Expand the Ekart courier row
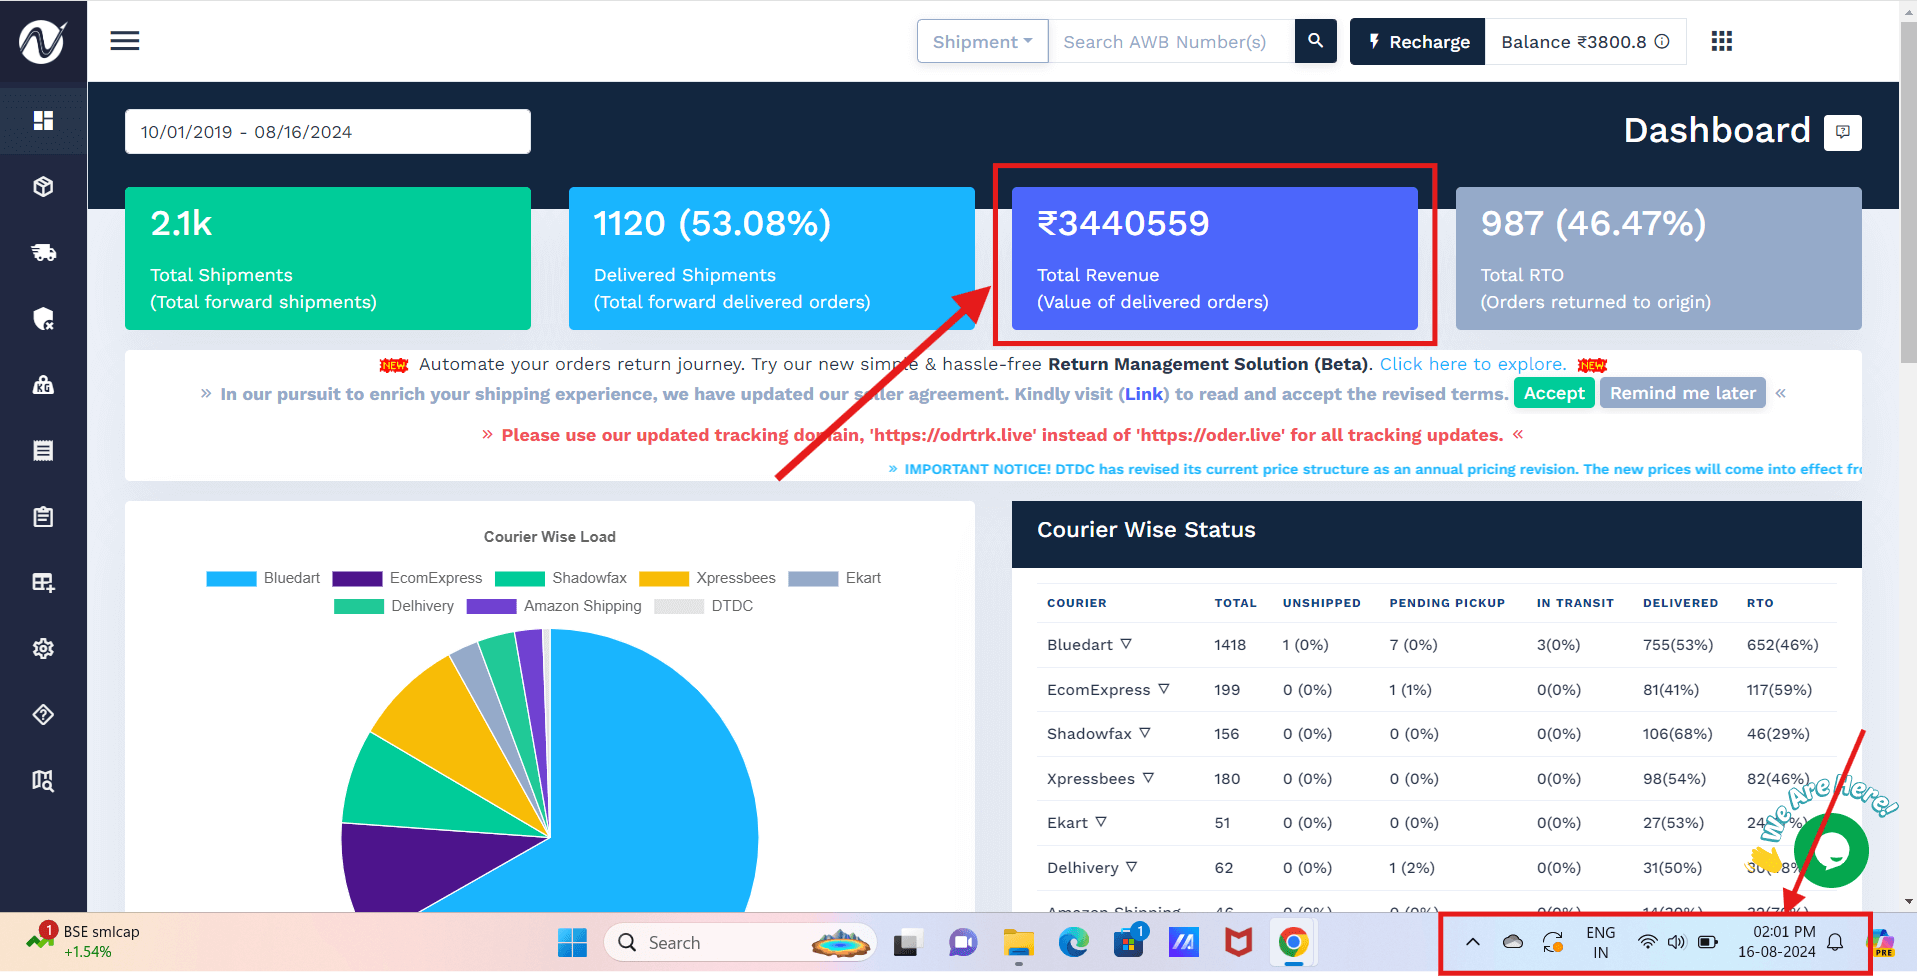The image size is (1917, 977). coord(1101,821)
